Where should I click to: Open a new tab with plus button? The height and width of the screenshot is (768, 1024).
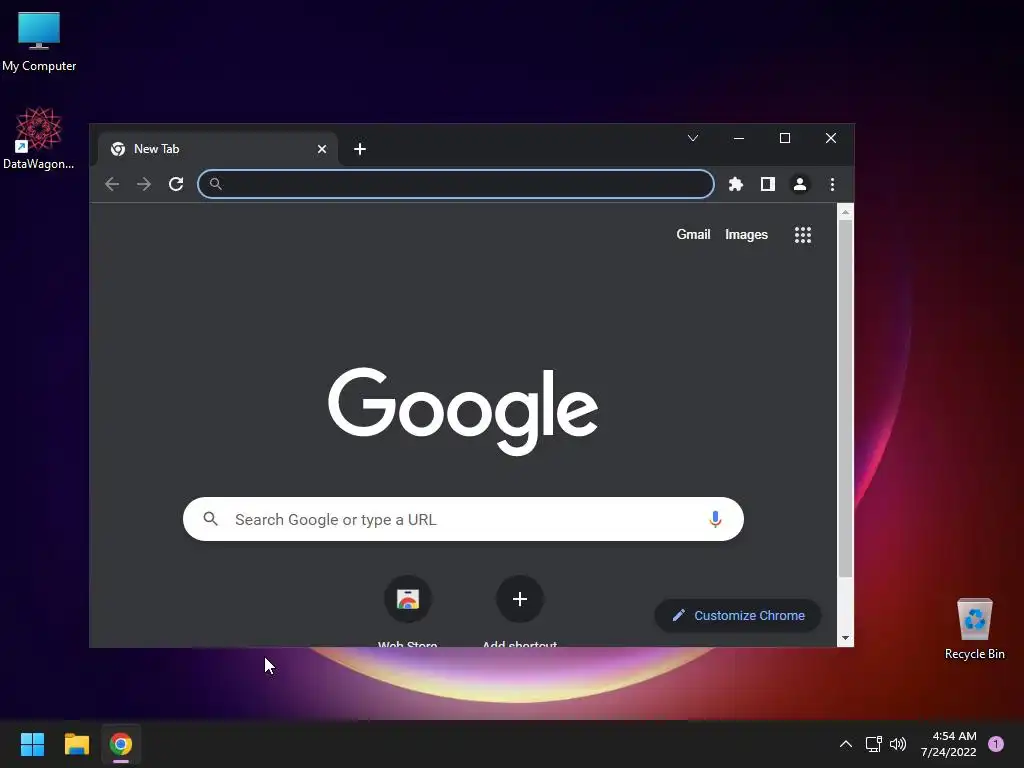(360, 149)
